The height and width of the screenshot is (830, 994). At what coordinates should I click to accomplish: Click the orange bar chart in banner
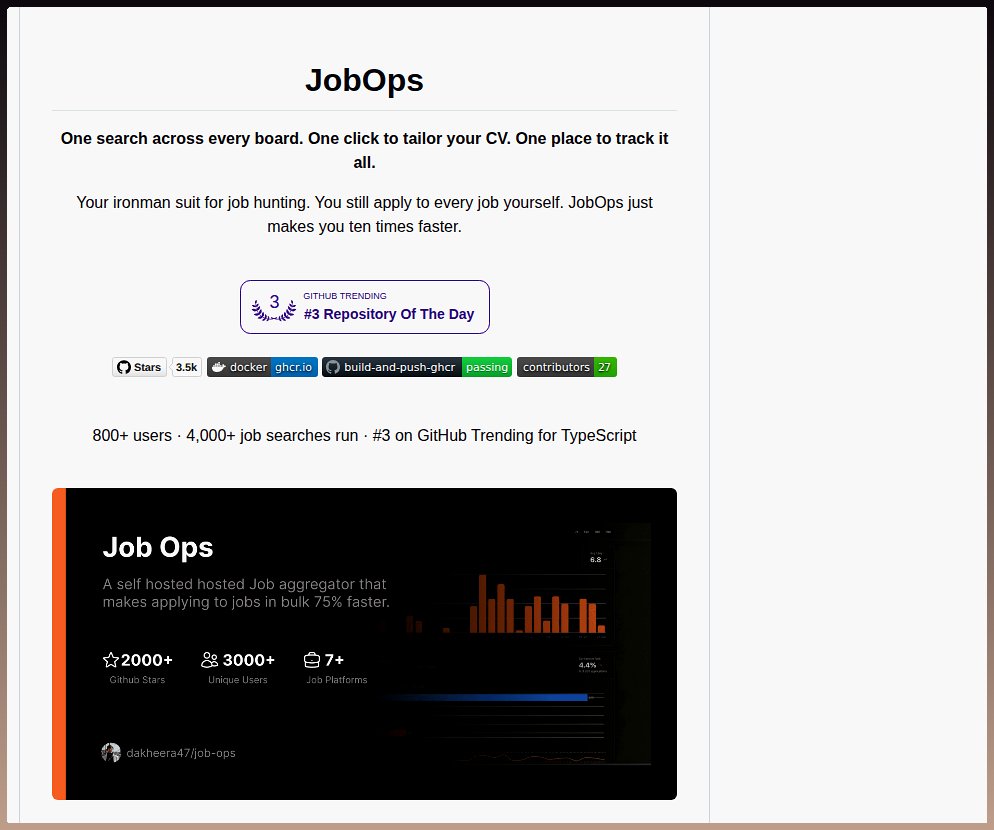pos(537,604)
